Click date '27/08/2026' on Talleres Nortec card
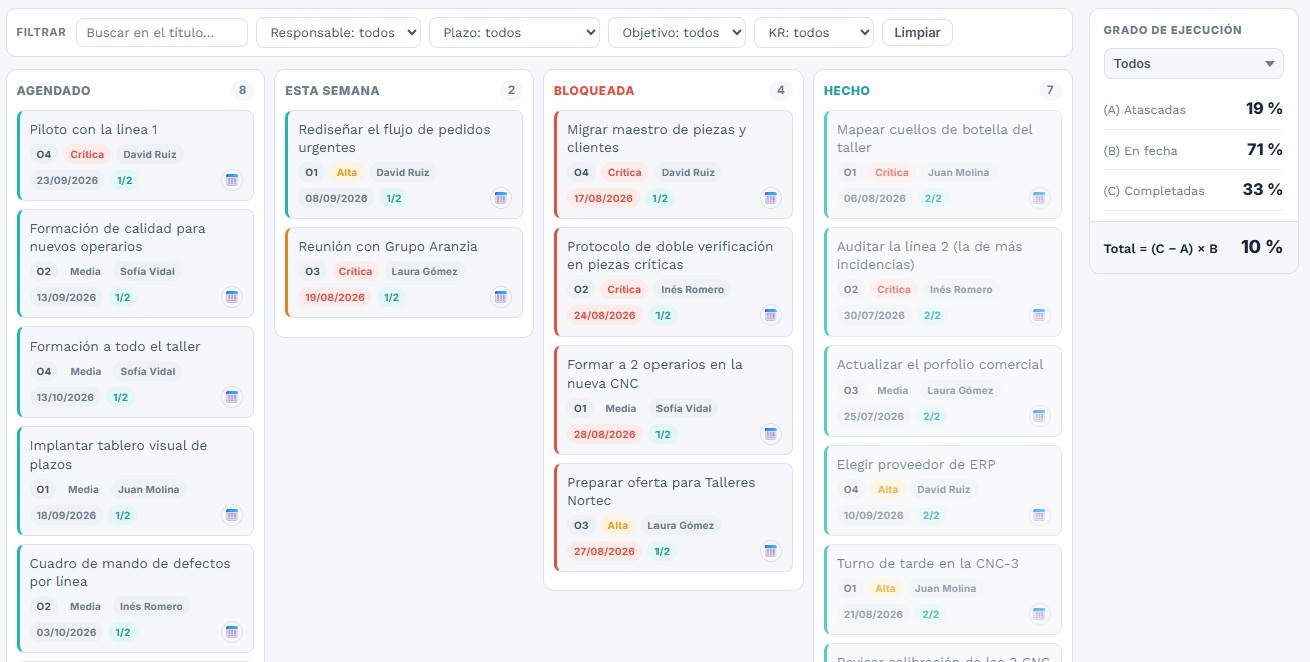The width and height of the screenshot is (1310, 662). (604, 551)
